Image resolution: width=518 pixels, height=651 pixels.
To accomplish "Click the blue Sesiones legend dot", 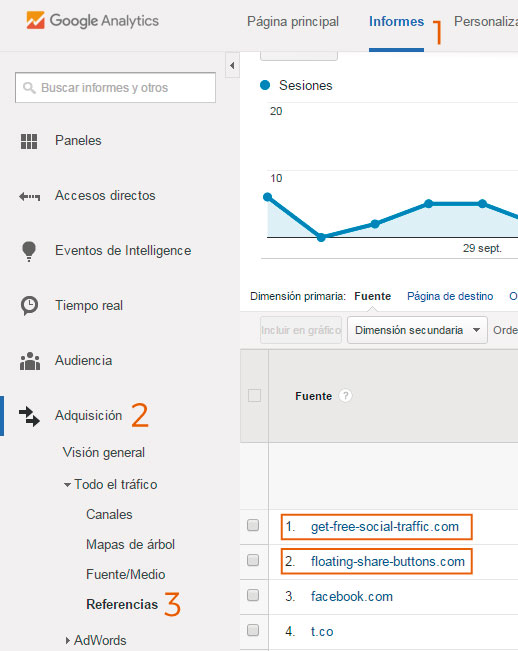I will (265, 85).
